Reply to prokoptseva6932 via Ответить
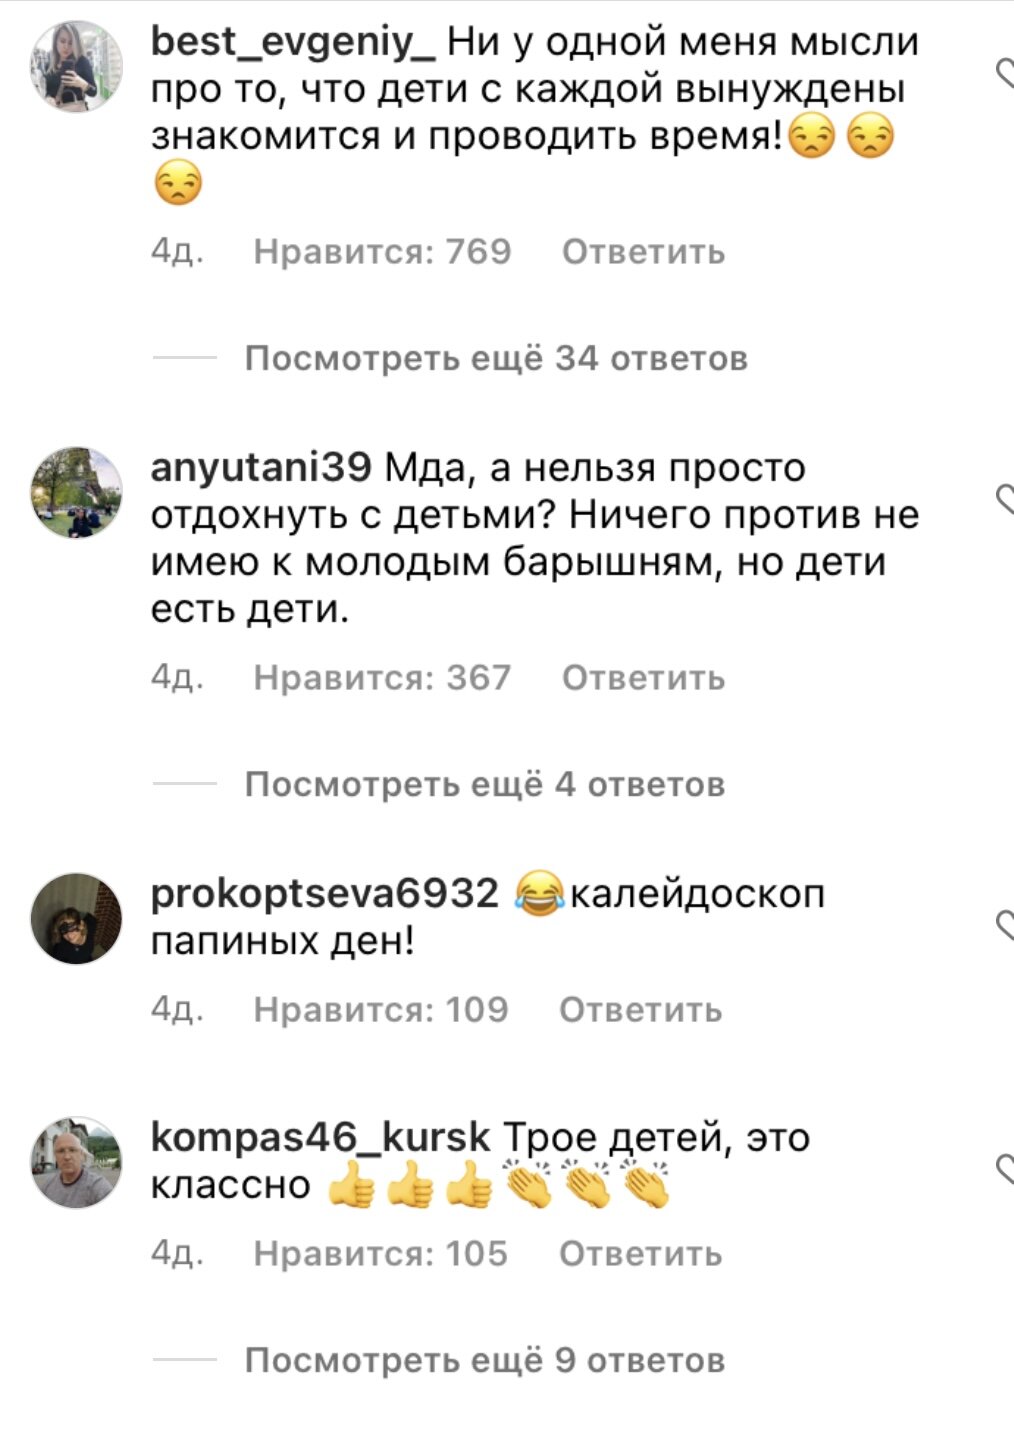Screen dimensions: 1014x1448 tap(640, 1010)
